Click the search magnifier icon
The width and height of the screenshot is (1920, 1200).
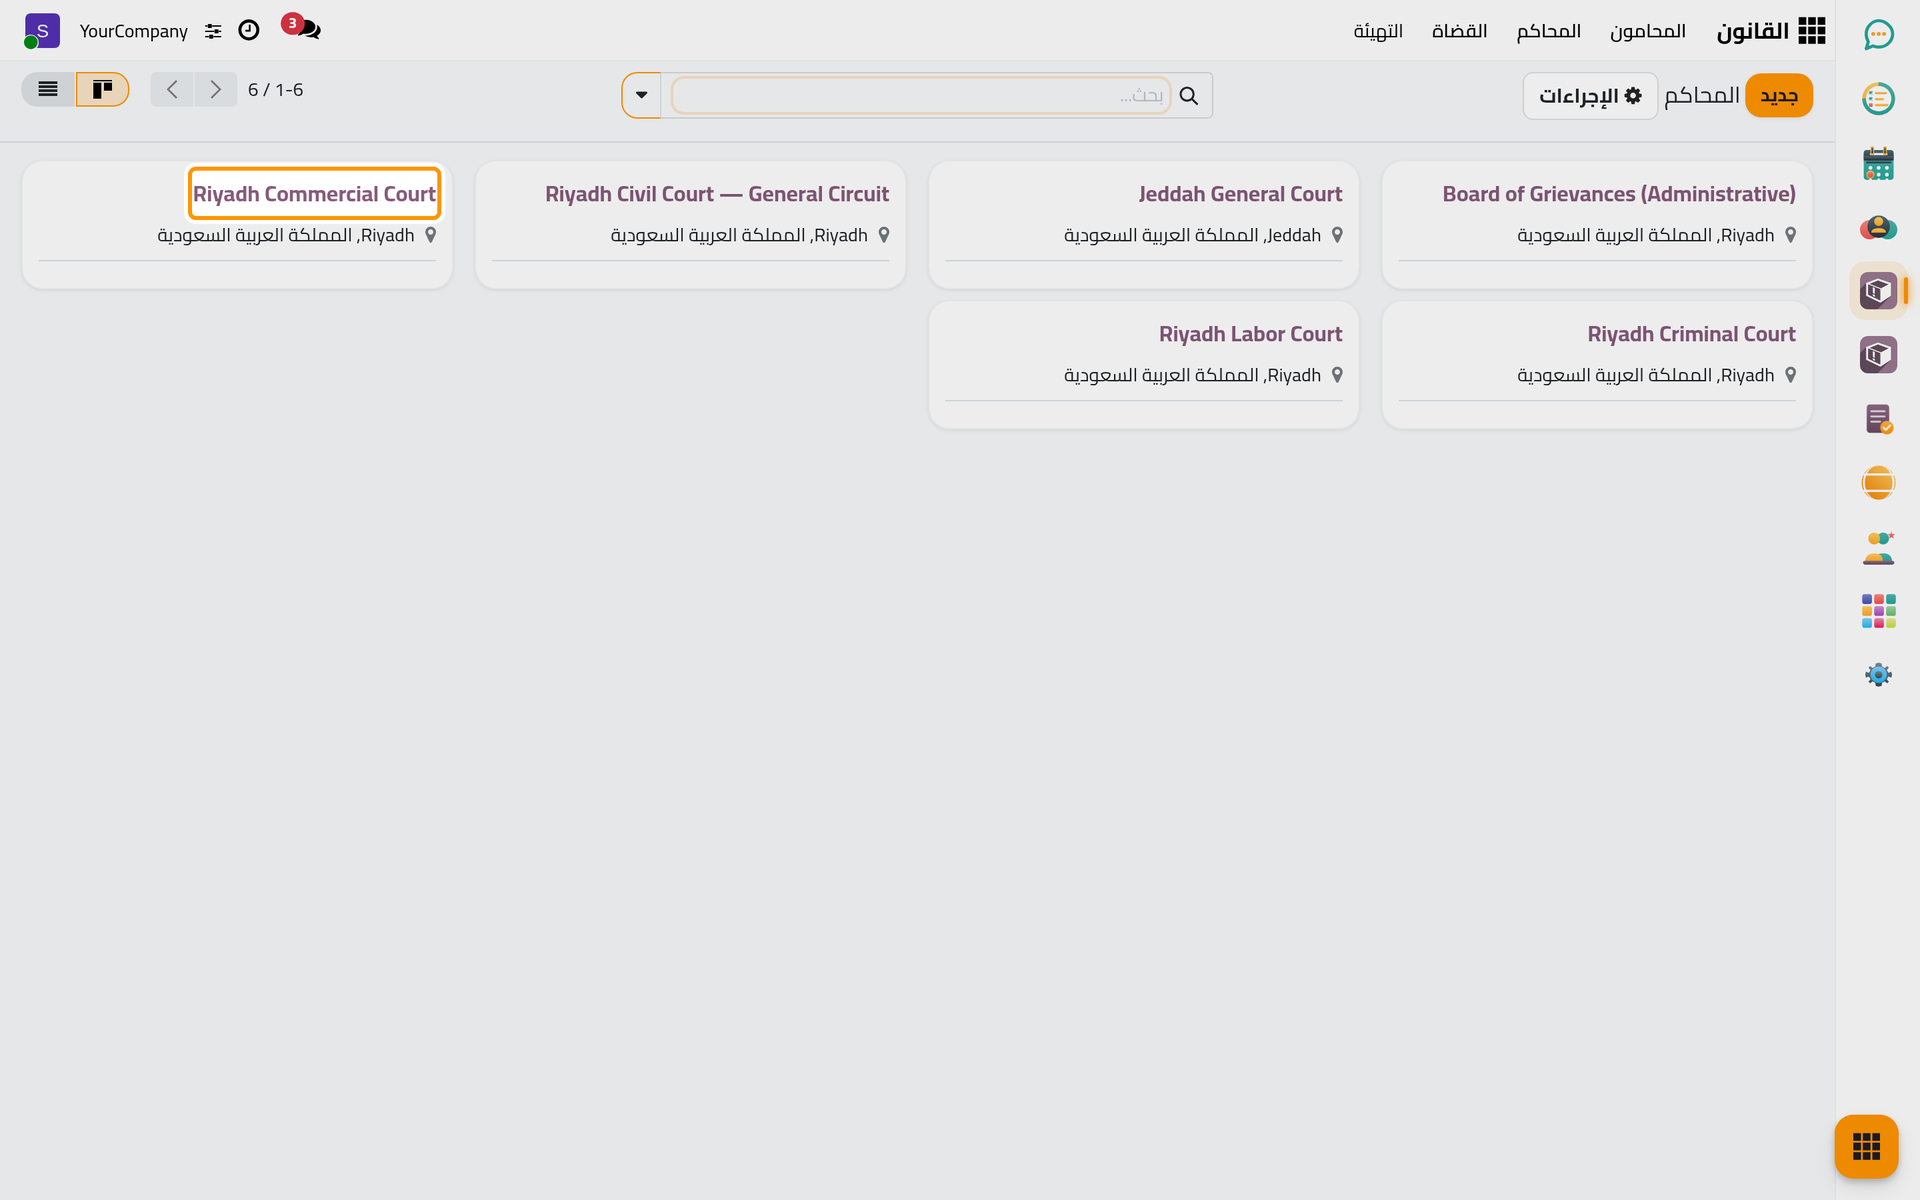[x=1189, y=96]
